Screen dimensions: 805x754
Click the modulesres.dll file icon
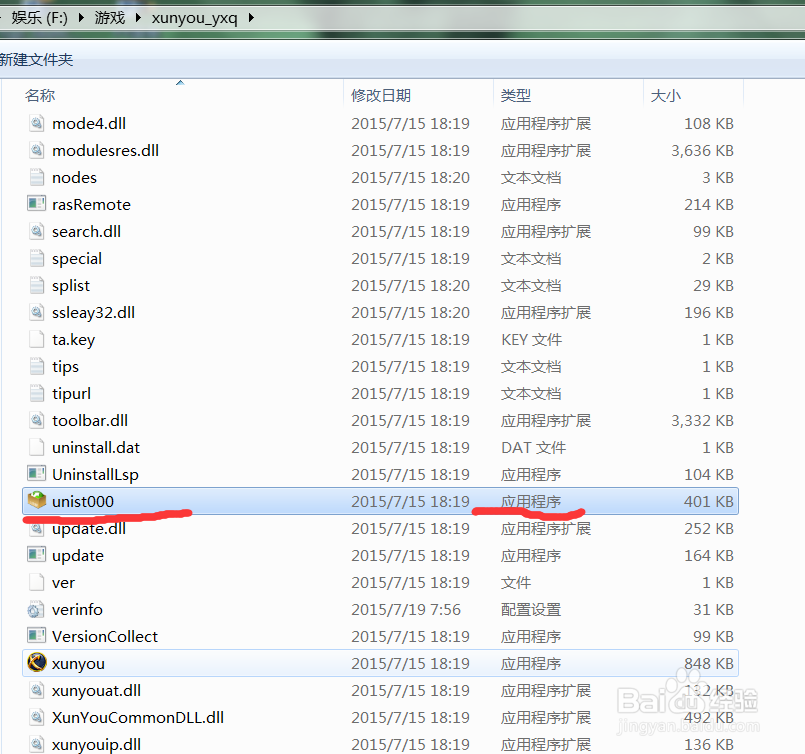click(36, 150)
